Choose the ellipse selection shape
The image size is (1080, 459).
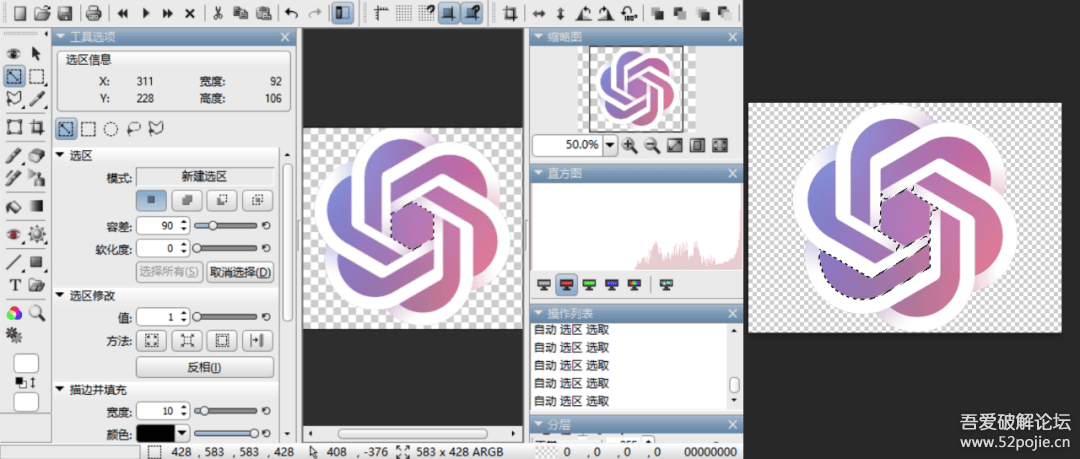pyautogui.click(x=111, y=129)
